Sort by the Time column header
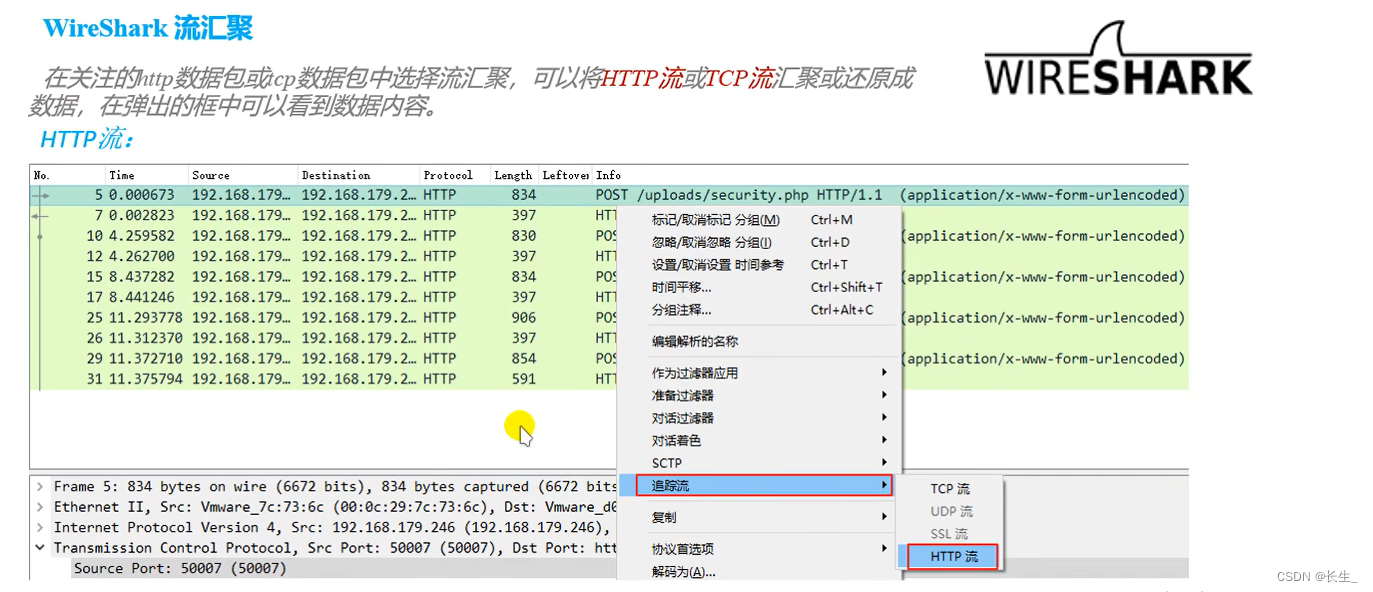This screenshot has height=592, width=1373. 146,175
